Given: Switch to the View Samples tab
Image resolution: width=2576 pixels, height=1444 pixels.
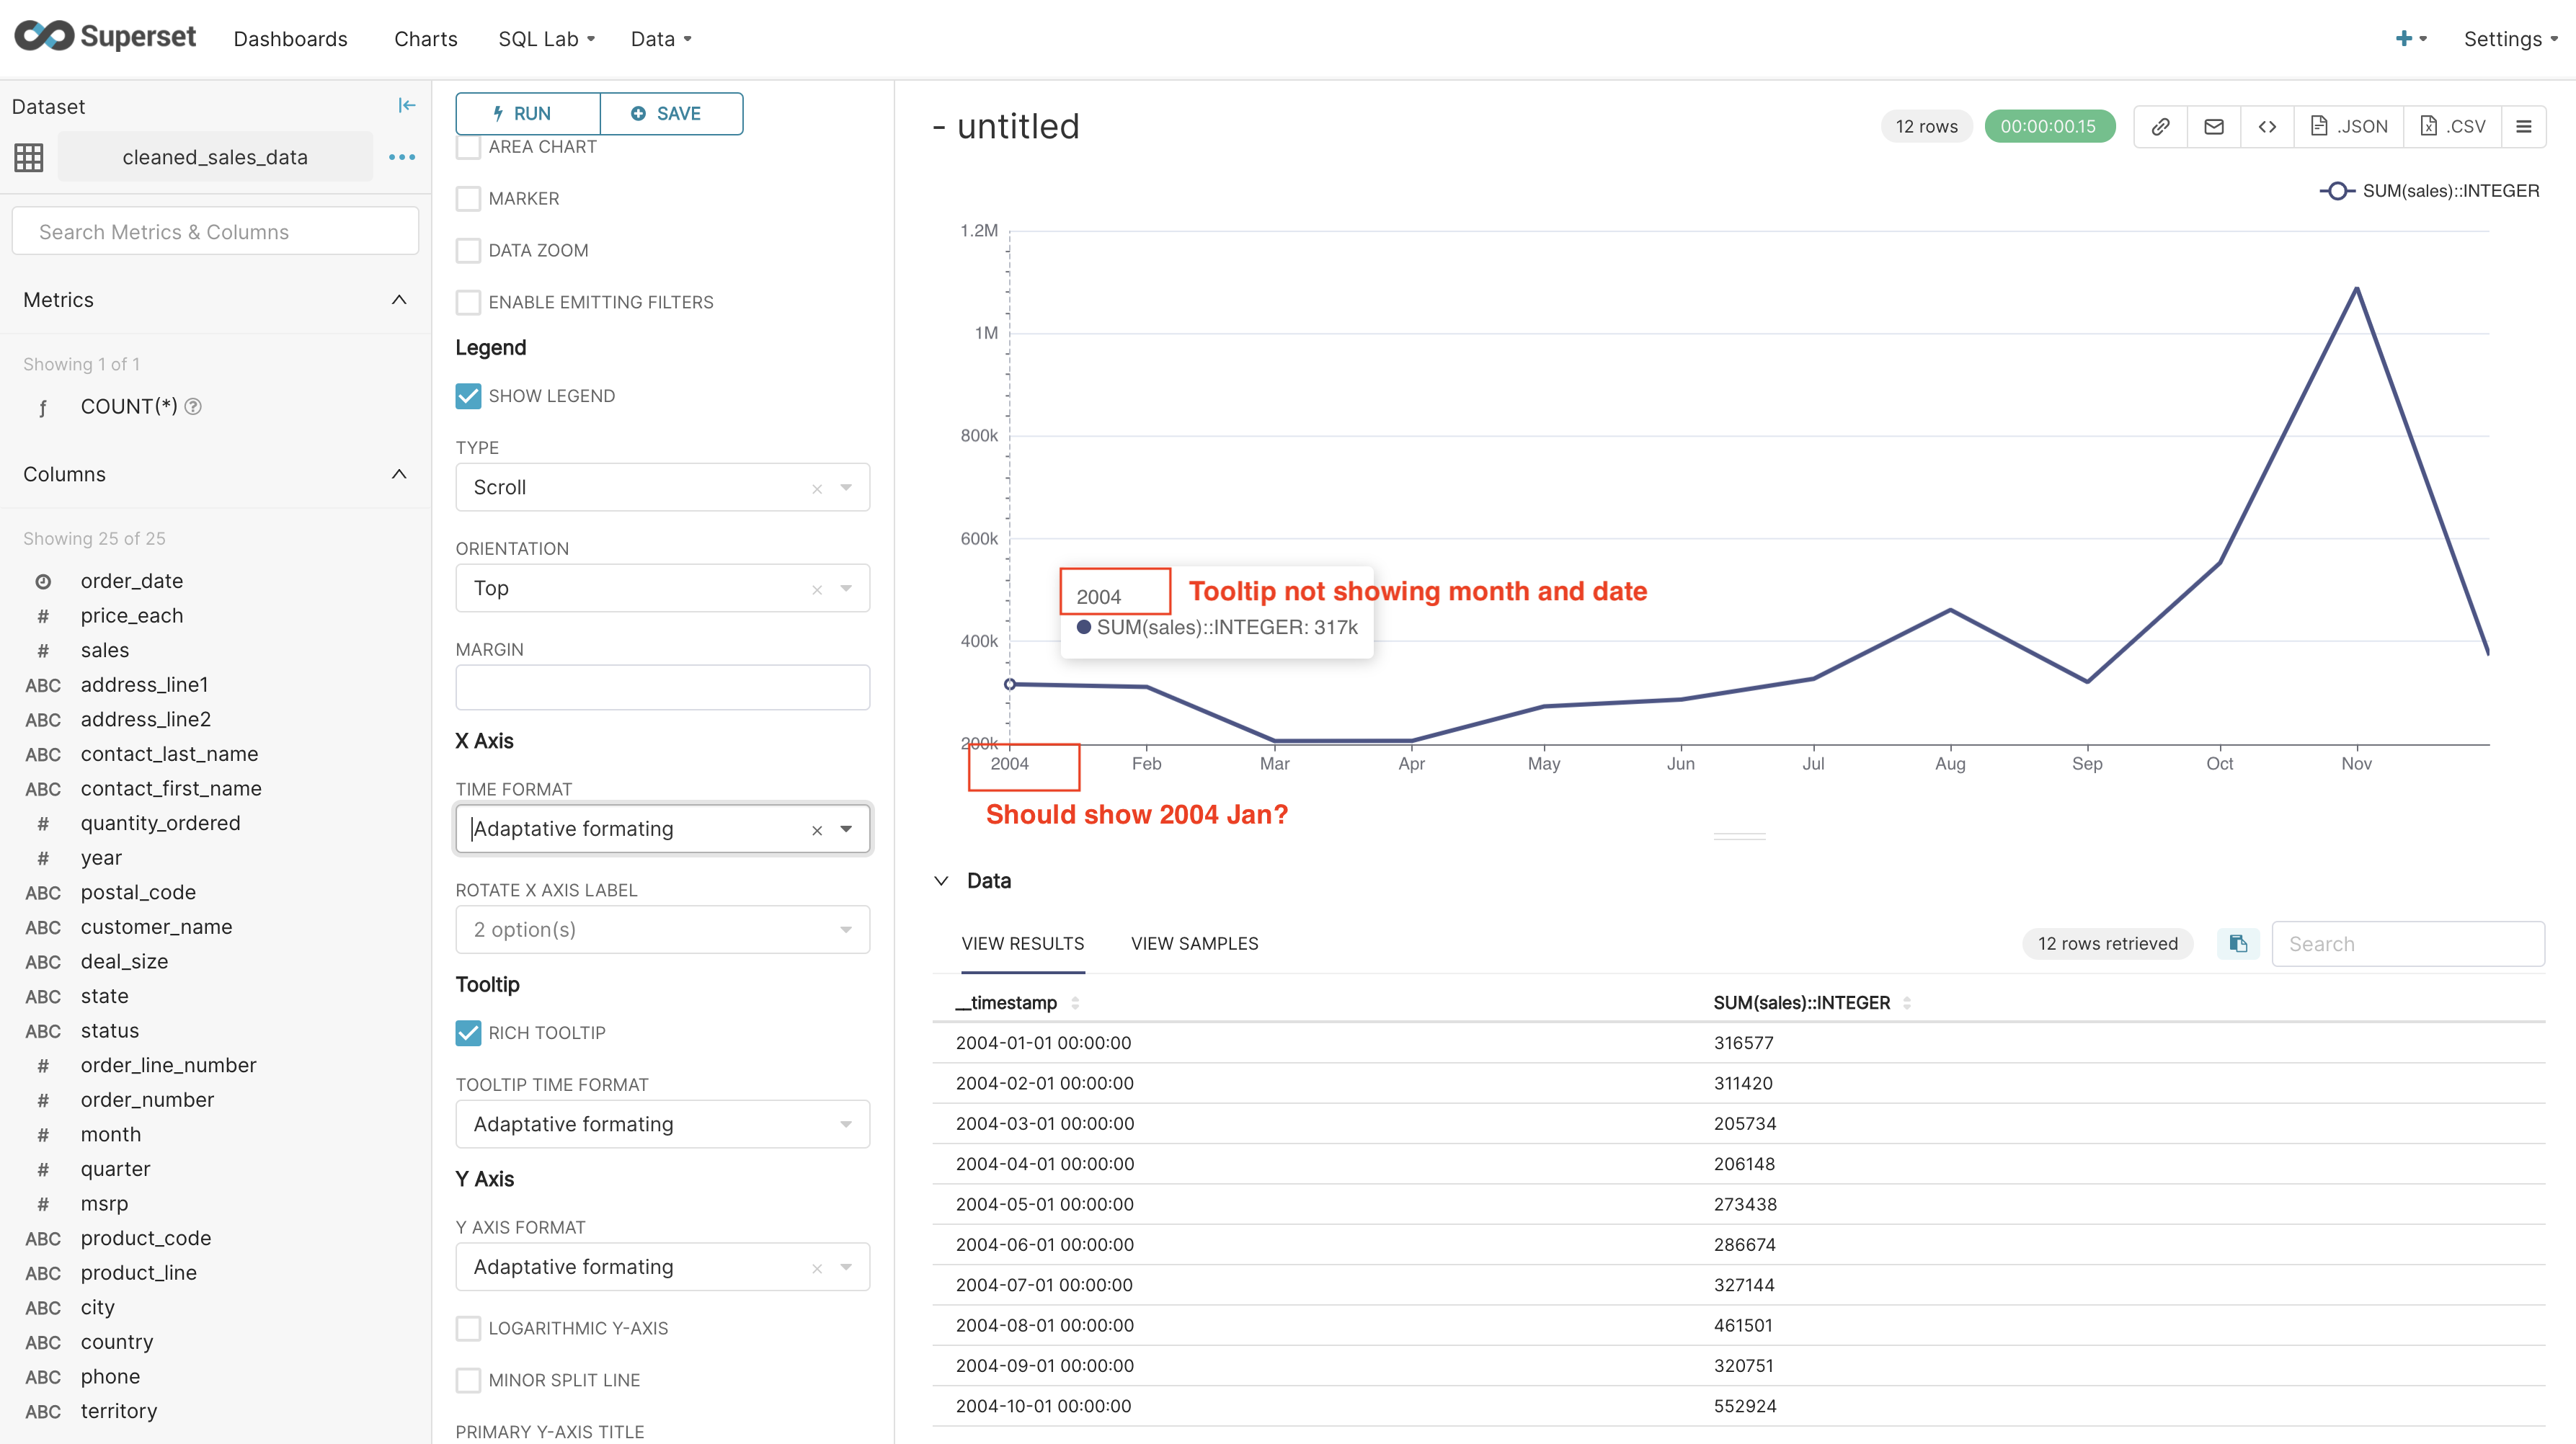Looking at the screenshot, I should click(x=1194, y=943).
